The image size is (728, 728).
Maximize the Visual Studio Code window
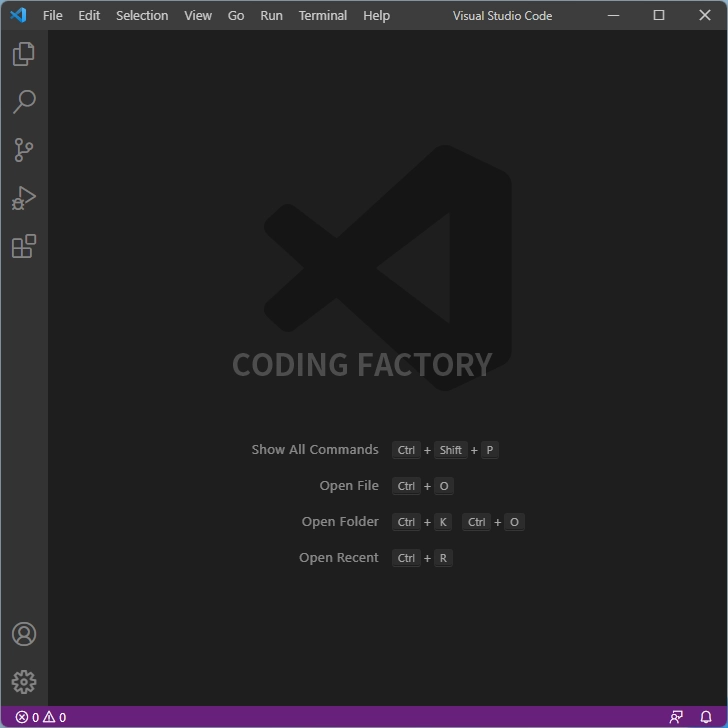tap(658, 15)
